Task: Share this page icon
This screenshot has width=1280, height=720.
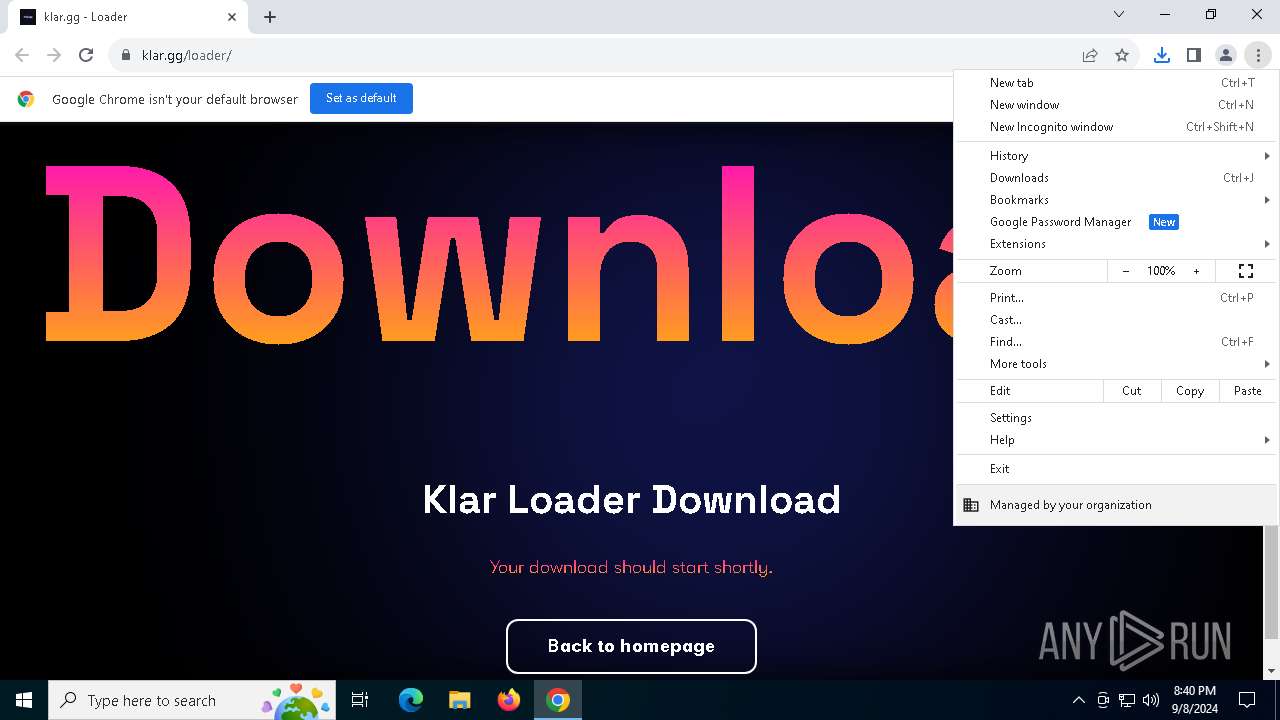Action: [1090, 55]
